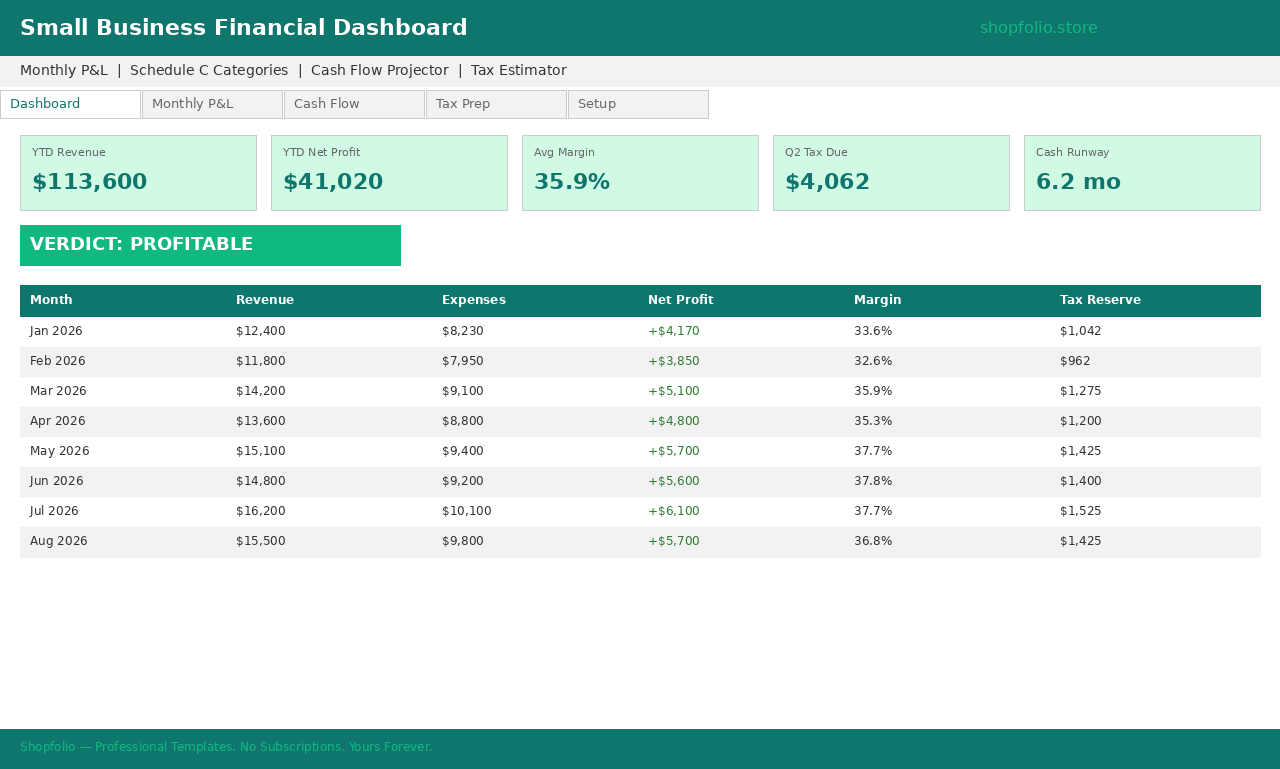Switch to the Dashboard tab
The image size is (1280, 769).
(70, 104)
